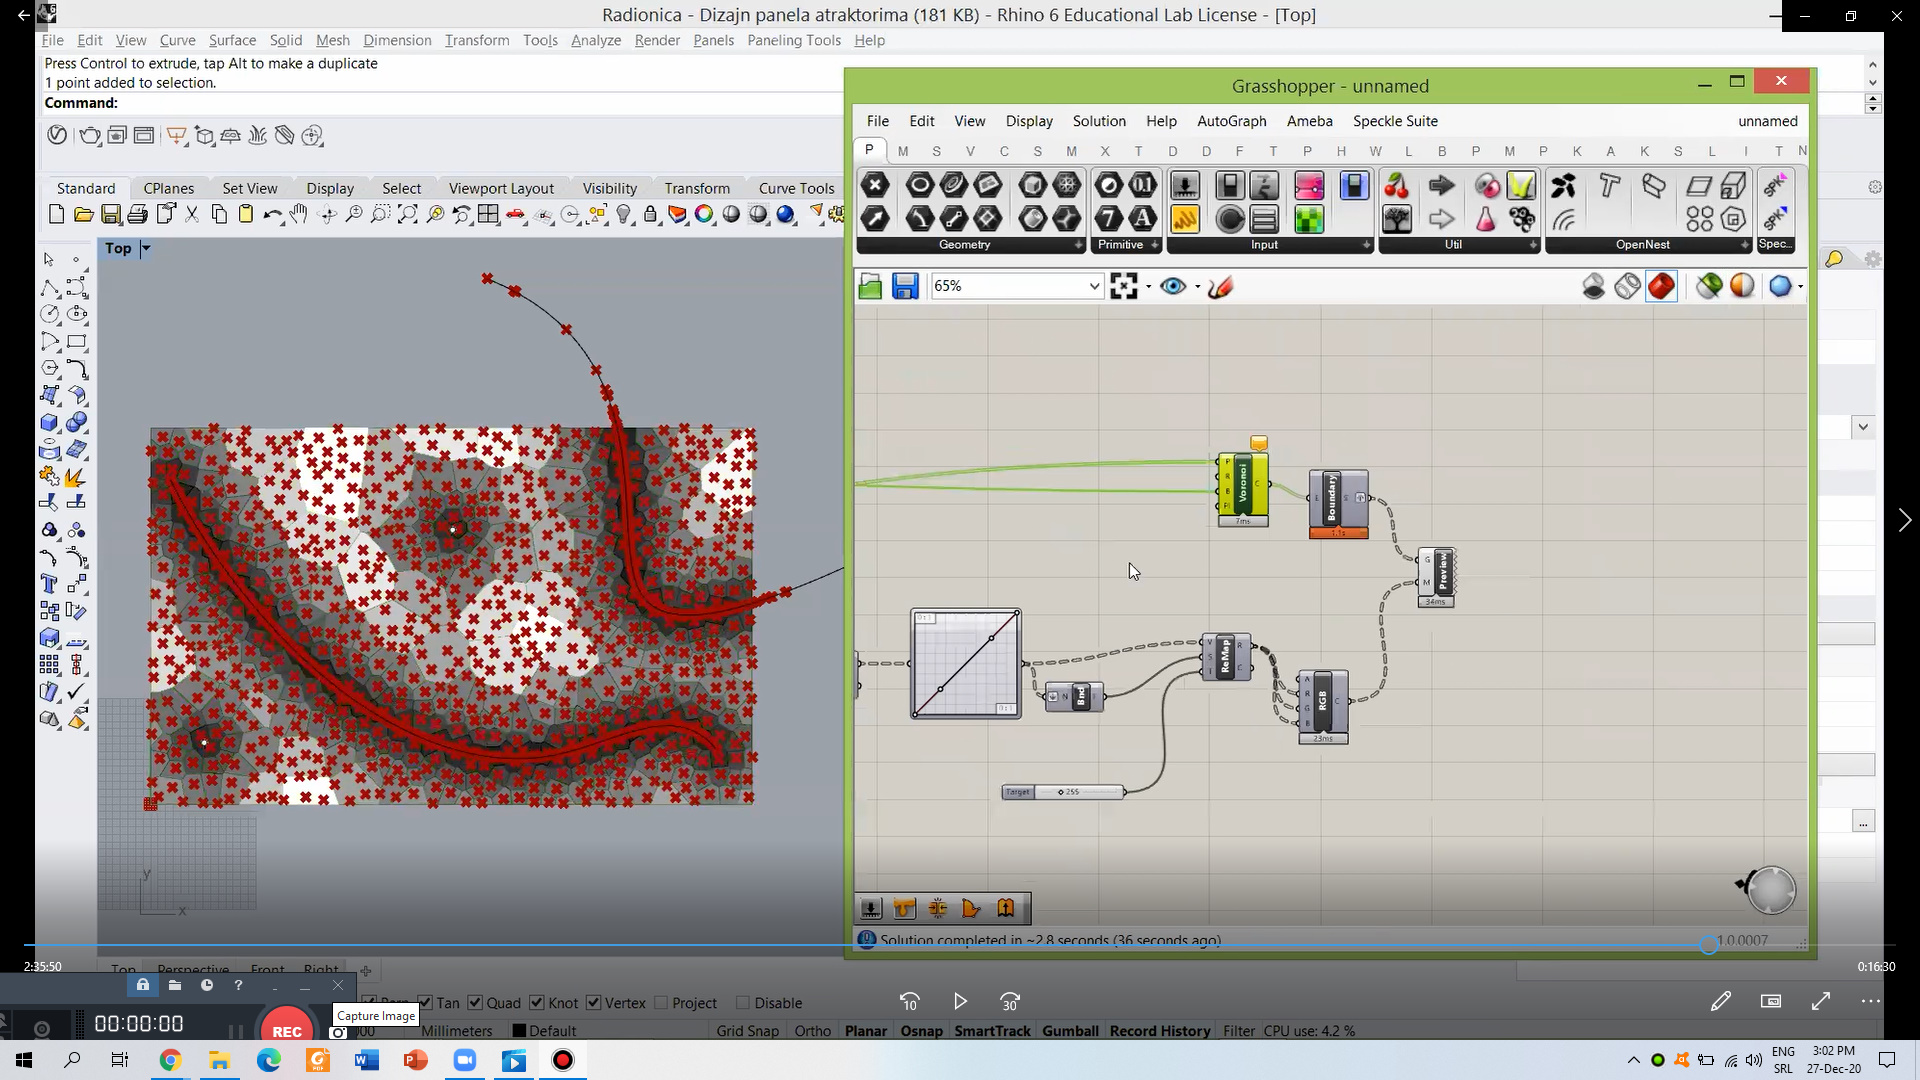Toggle the Vertex osnap checkbox
The image size is (1920, 1080).
(x=594, y=1003)
